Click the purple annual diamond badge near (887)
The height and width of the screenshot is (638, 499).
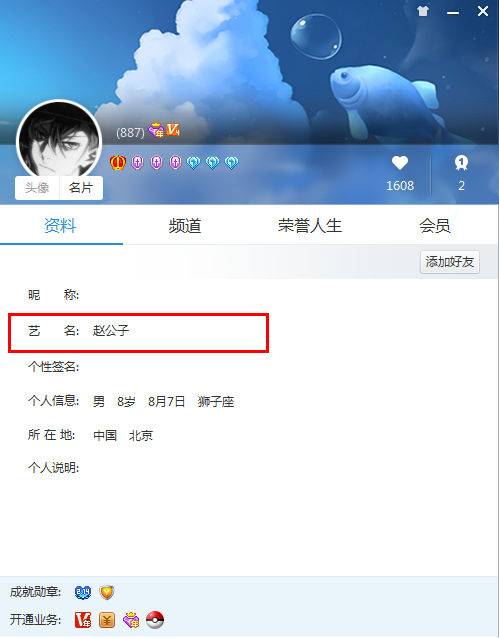[x=156, y=130]
